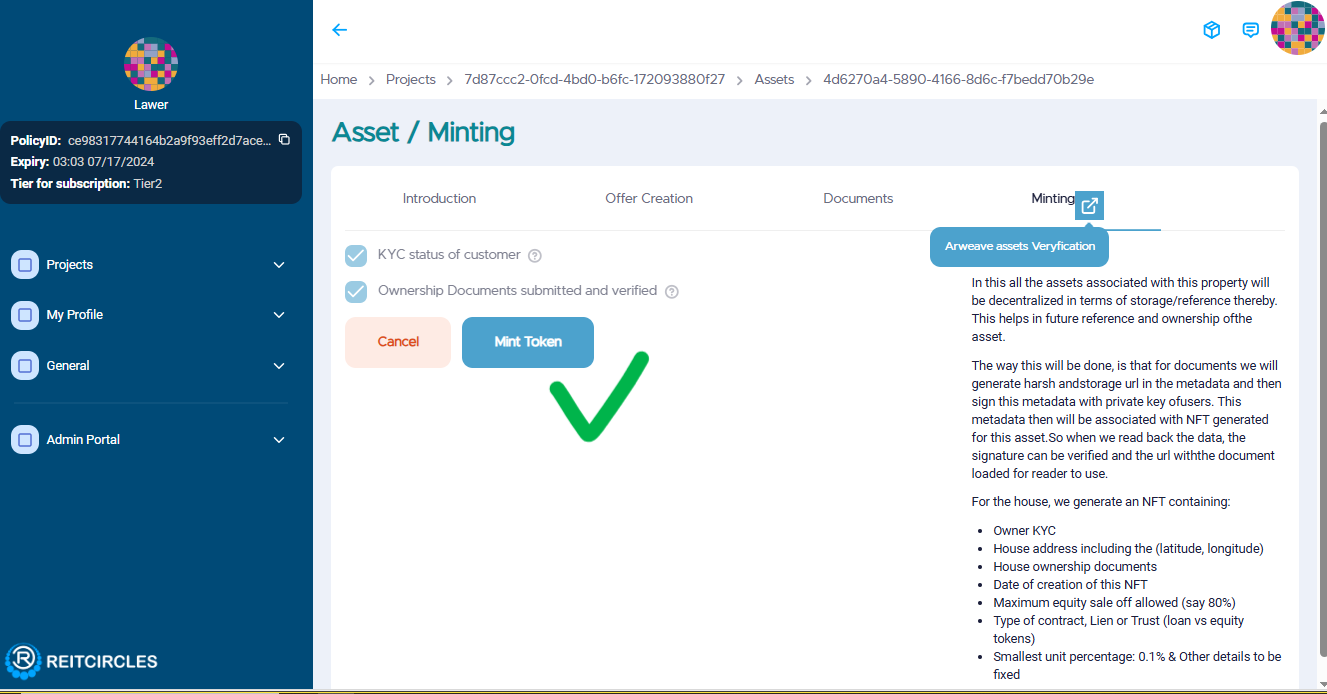The width and height of the screenshot is (1327, 694).
Task: Switch to the Introduction tab
Action: point(439,199)
